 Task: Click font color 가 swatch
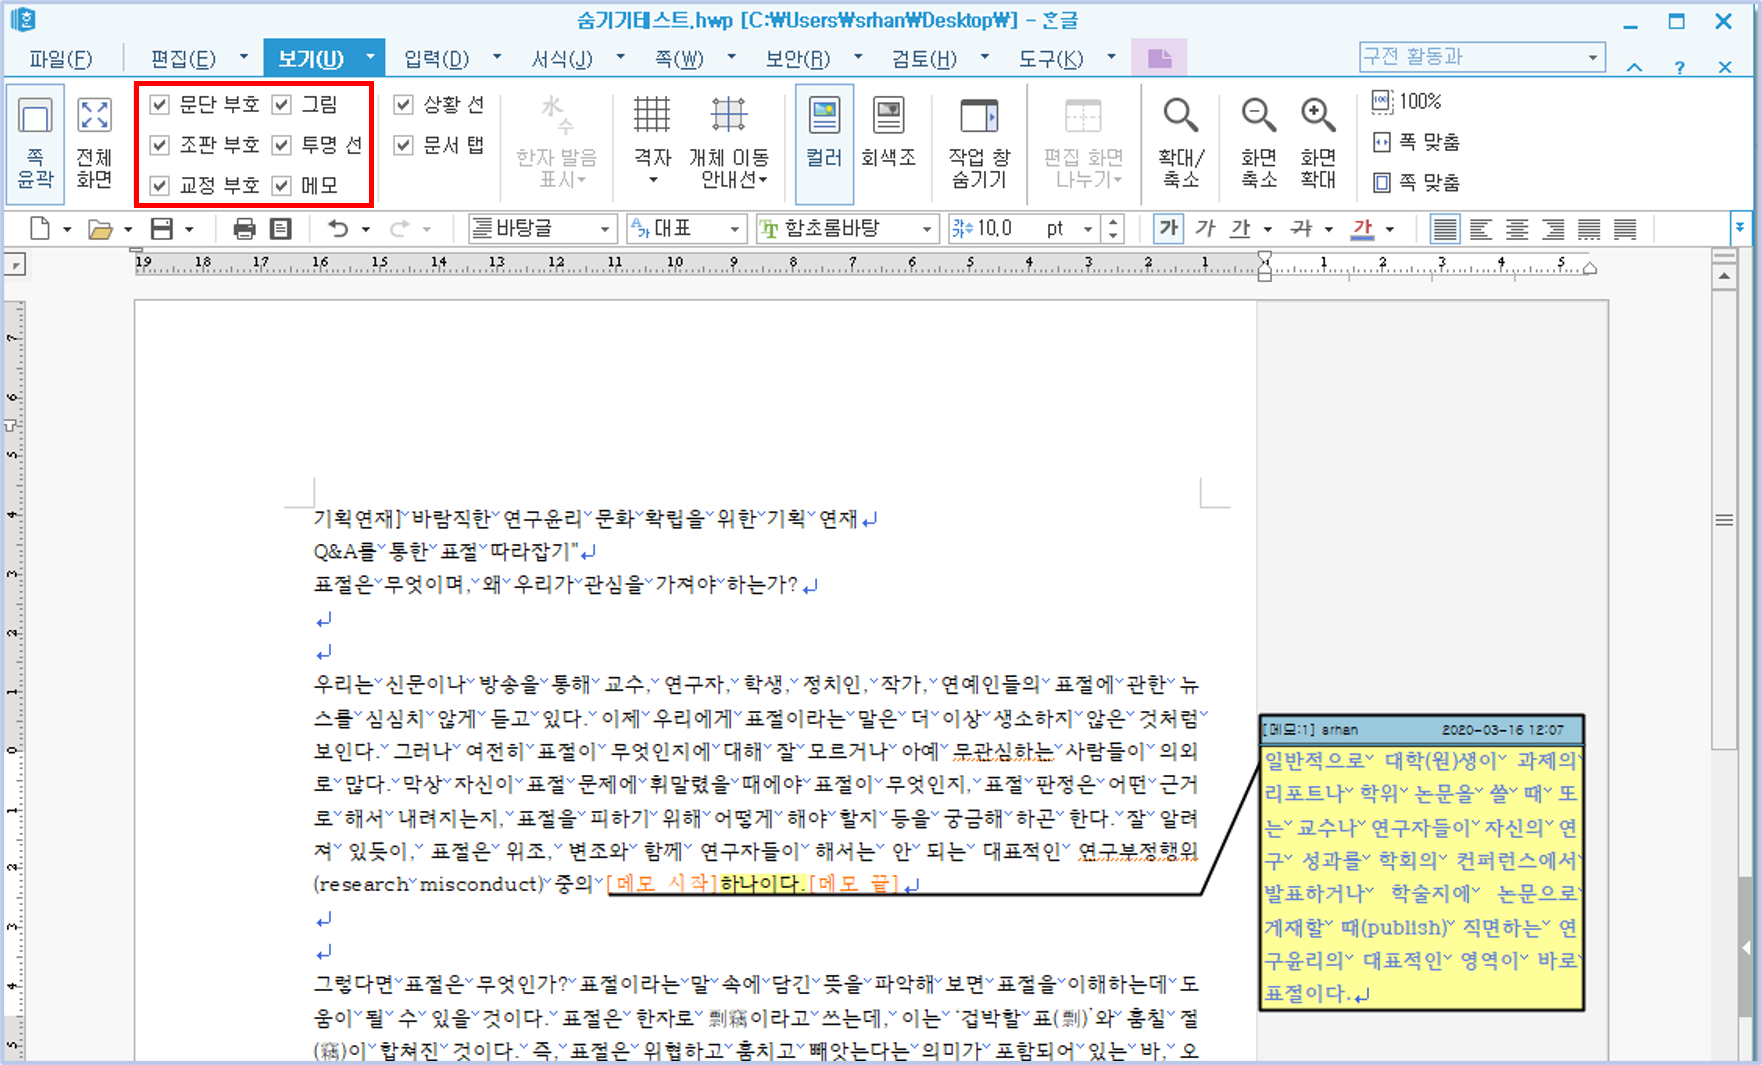pyautogui.click(x=1362, y=229)
